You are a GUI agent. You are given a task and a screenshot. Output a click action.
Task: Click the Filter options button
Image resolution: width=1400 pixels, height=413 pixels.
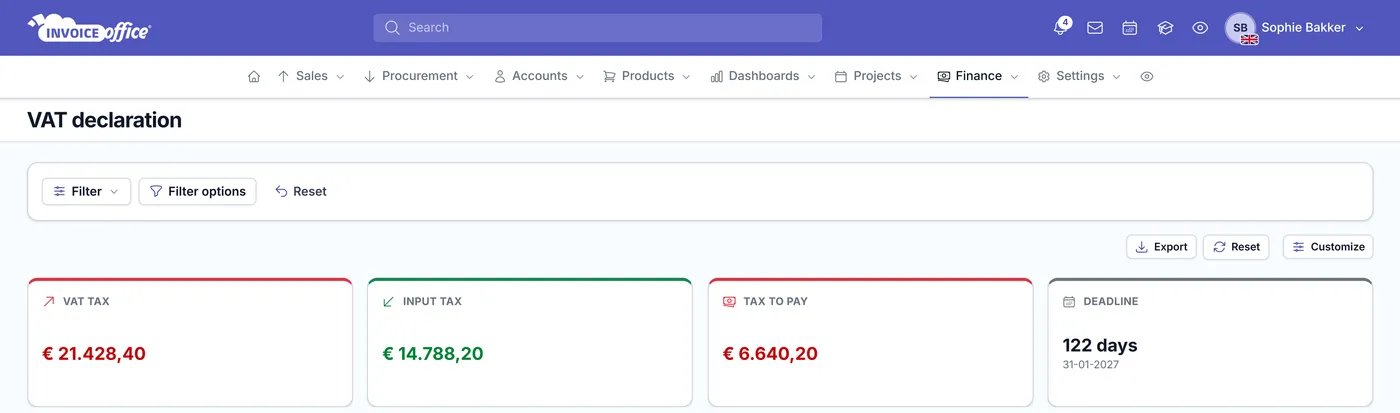click(197, 191)
